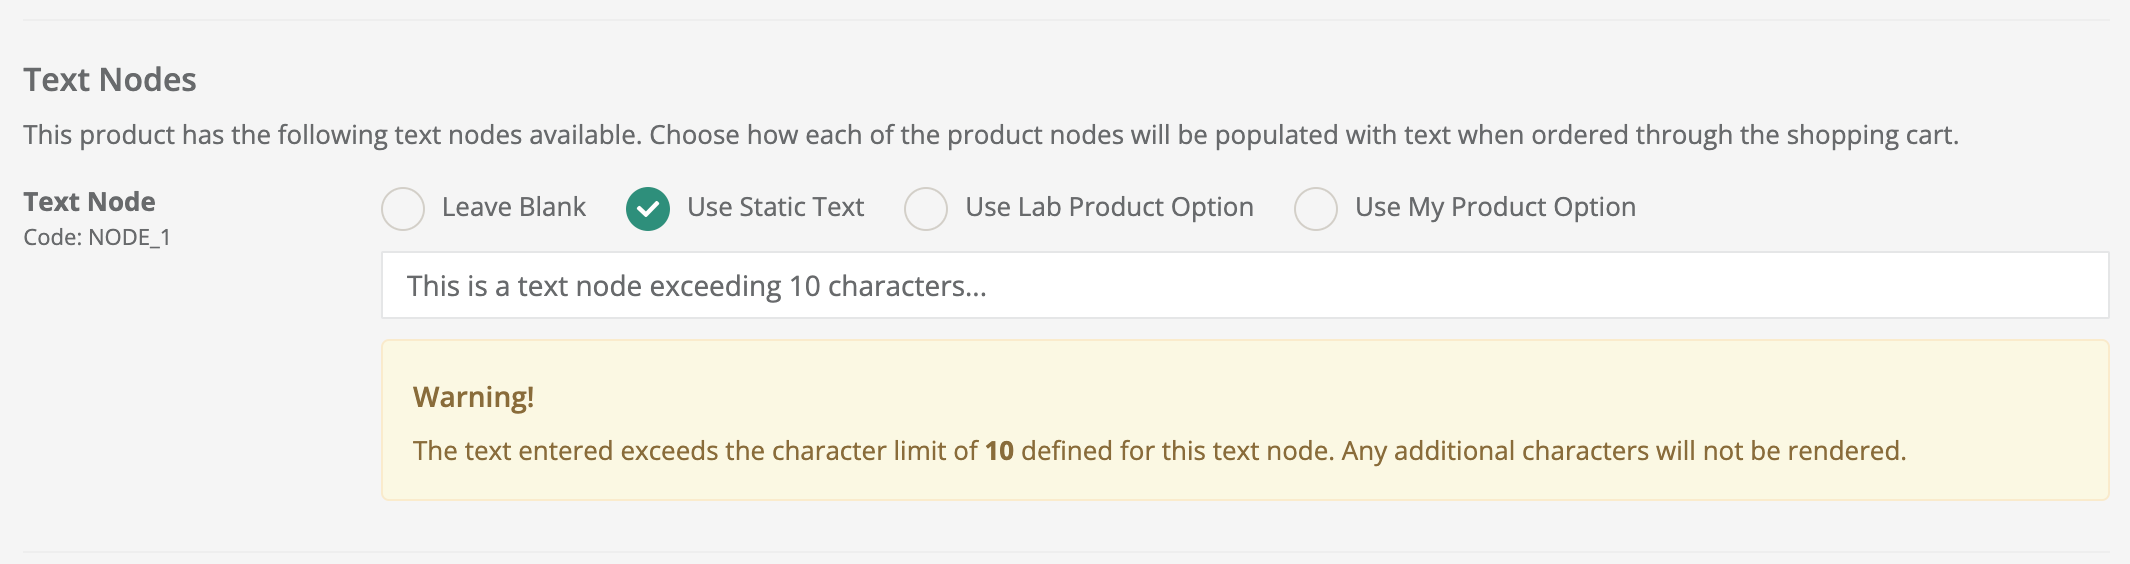Click the 'Leave Blank' label text
Image resolution: width=2130 pixels, height=564 pixels.
(x=514, y=207)
